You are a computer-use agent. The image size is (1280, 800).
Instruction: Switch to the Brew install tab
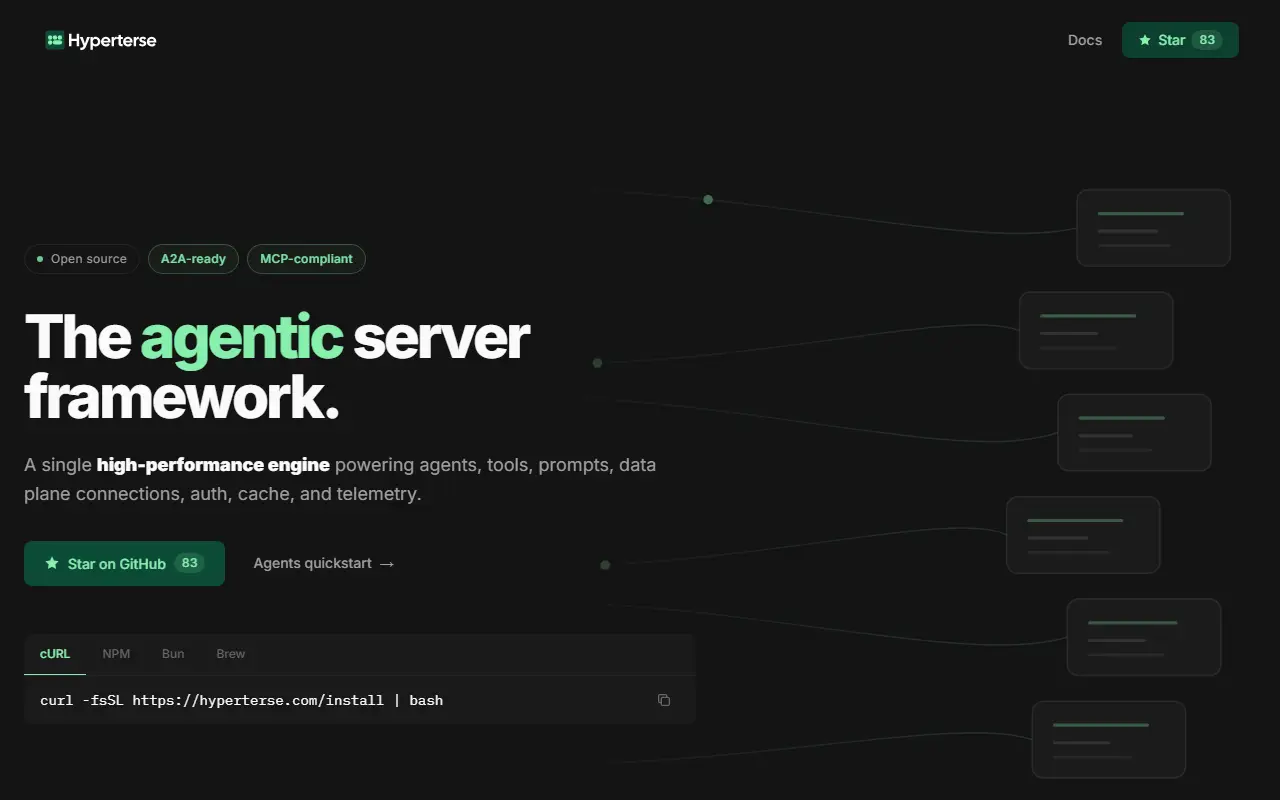[231, 654]
